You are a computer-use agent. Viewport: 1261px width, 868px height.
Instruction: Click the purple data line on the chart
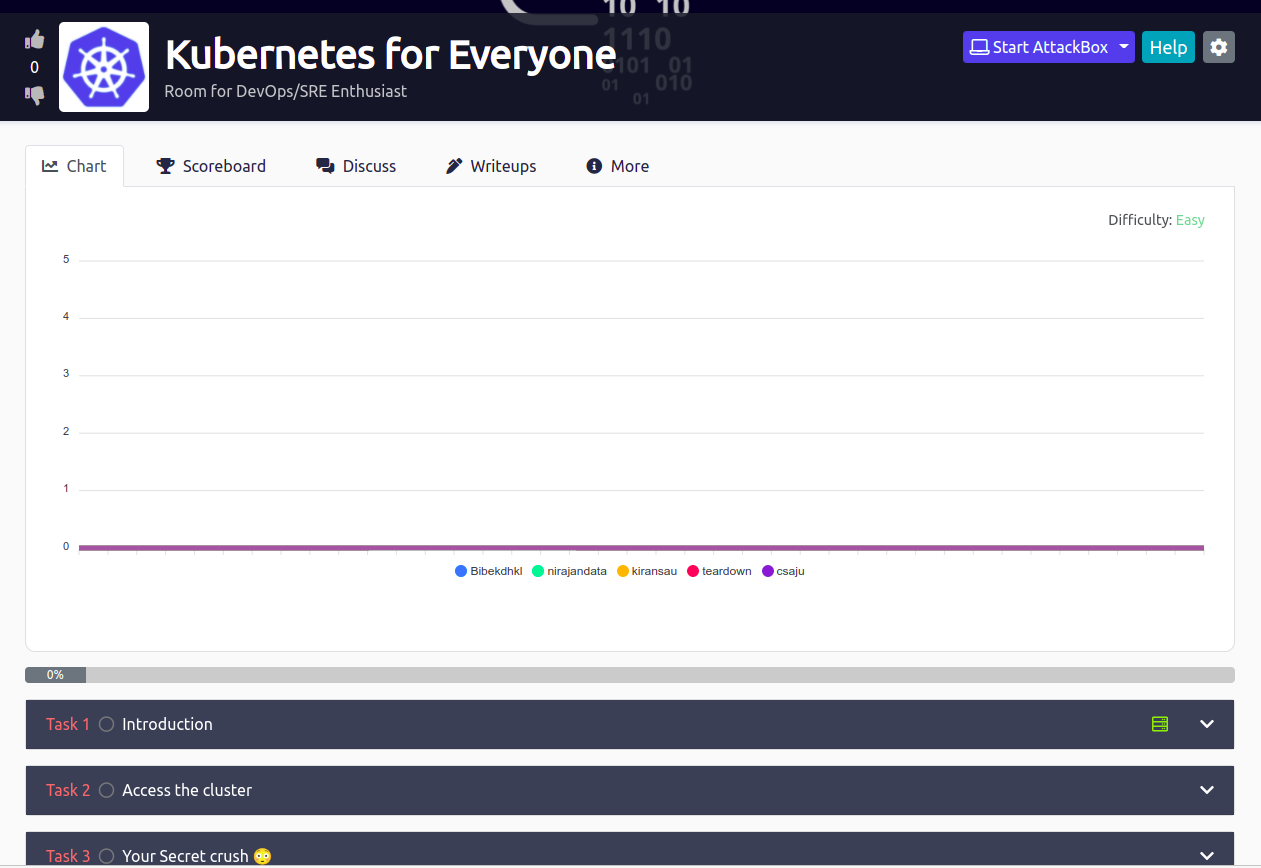pyautogui.click(x=641, y=548)
